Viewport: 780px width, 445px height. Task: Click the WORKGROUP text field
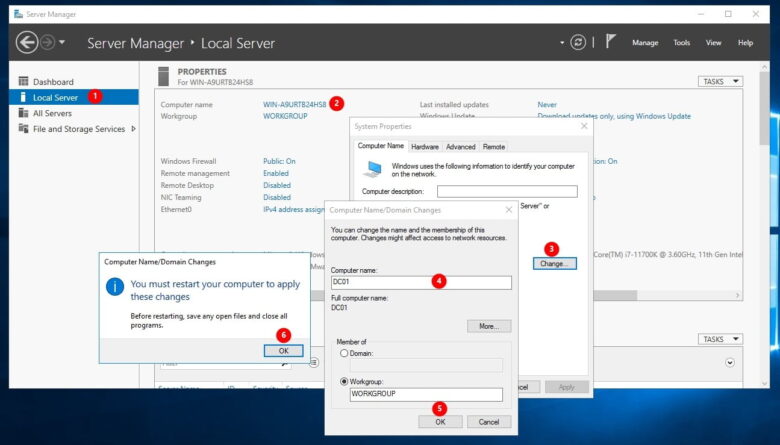point(426,394)
